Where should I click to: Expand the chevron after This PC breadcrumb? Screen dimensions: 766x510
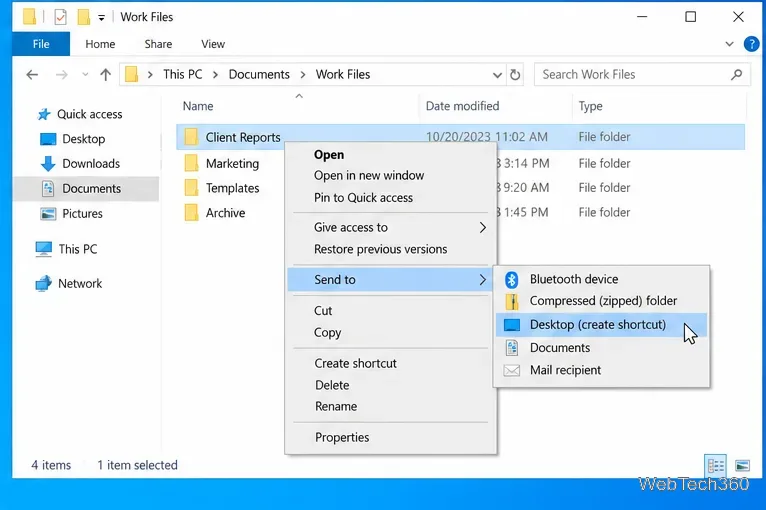tap(215, 75)
